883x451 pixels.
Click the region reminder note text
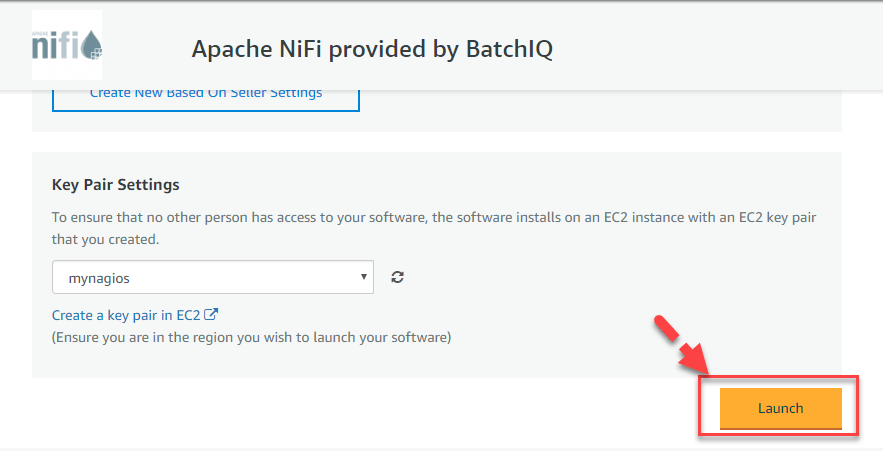point(251,337)
